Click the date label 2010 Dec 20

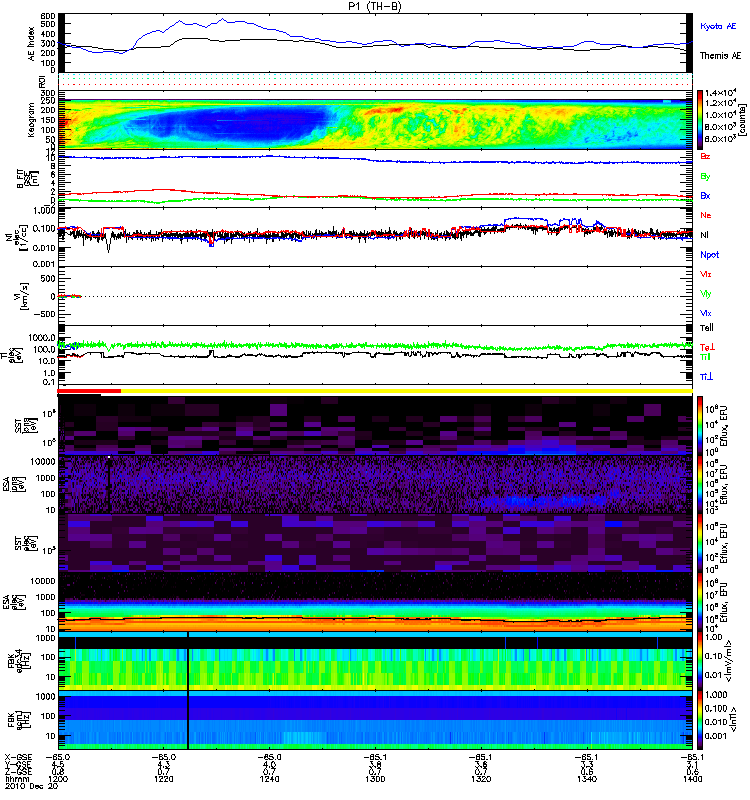[31, 786]
